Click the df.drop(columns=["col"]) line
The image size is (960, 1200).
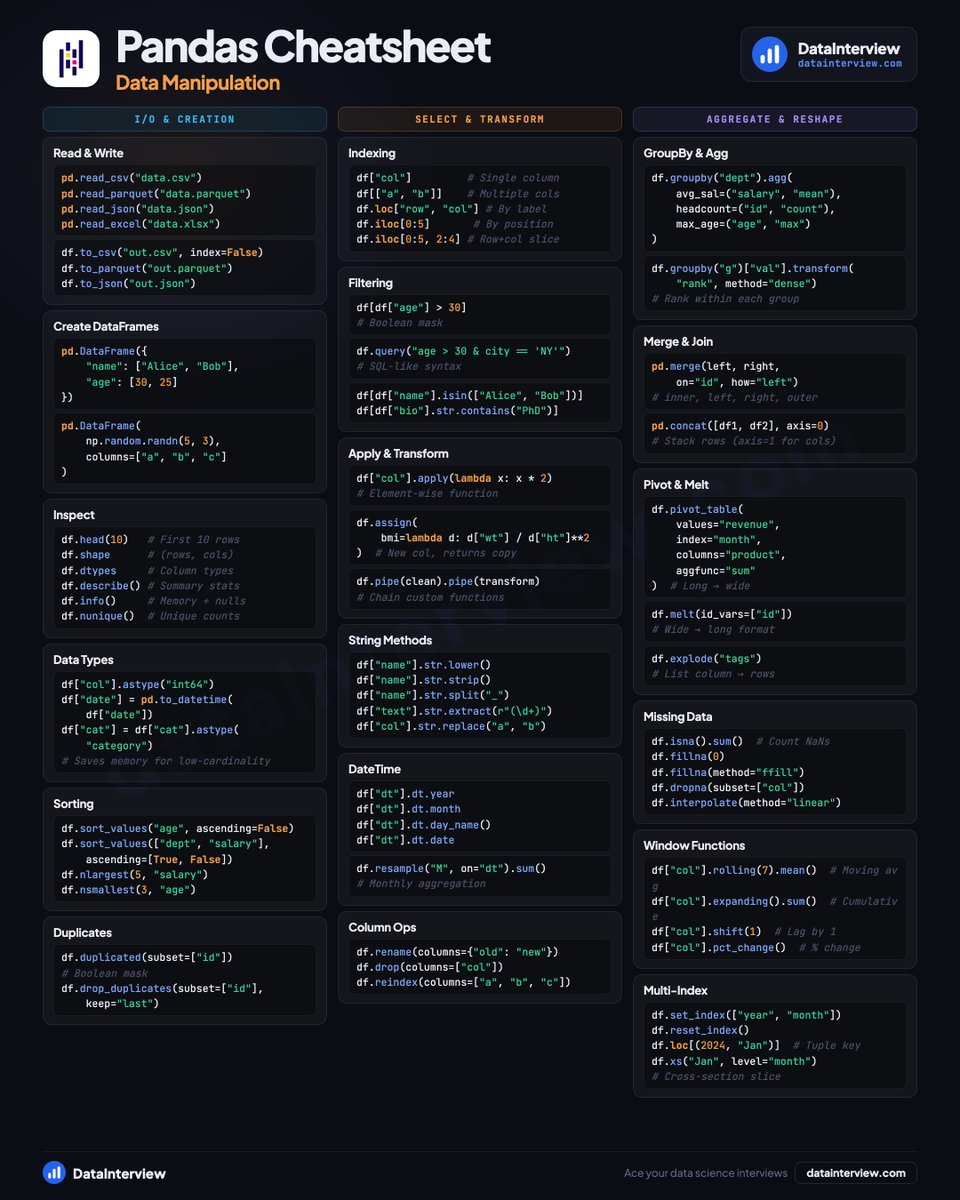point(429,967)
